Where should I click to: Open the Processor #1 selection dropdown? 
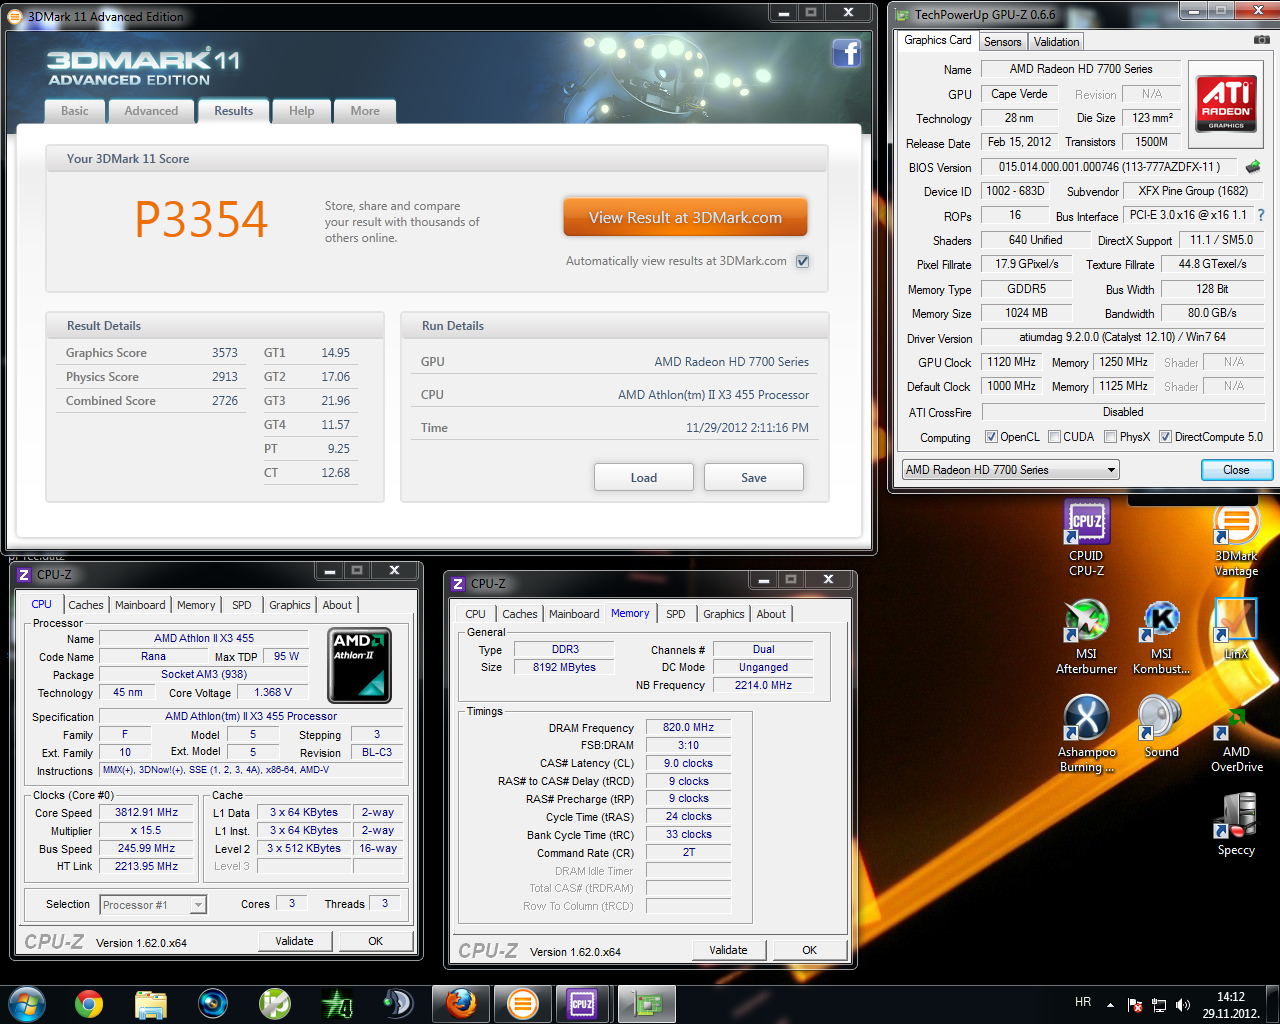point(153,905)
